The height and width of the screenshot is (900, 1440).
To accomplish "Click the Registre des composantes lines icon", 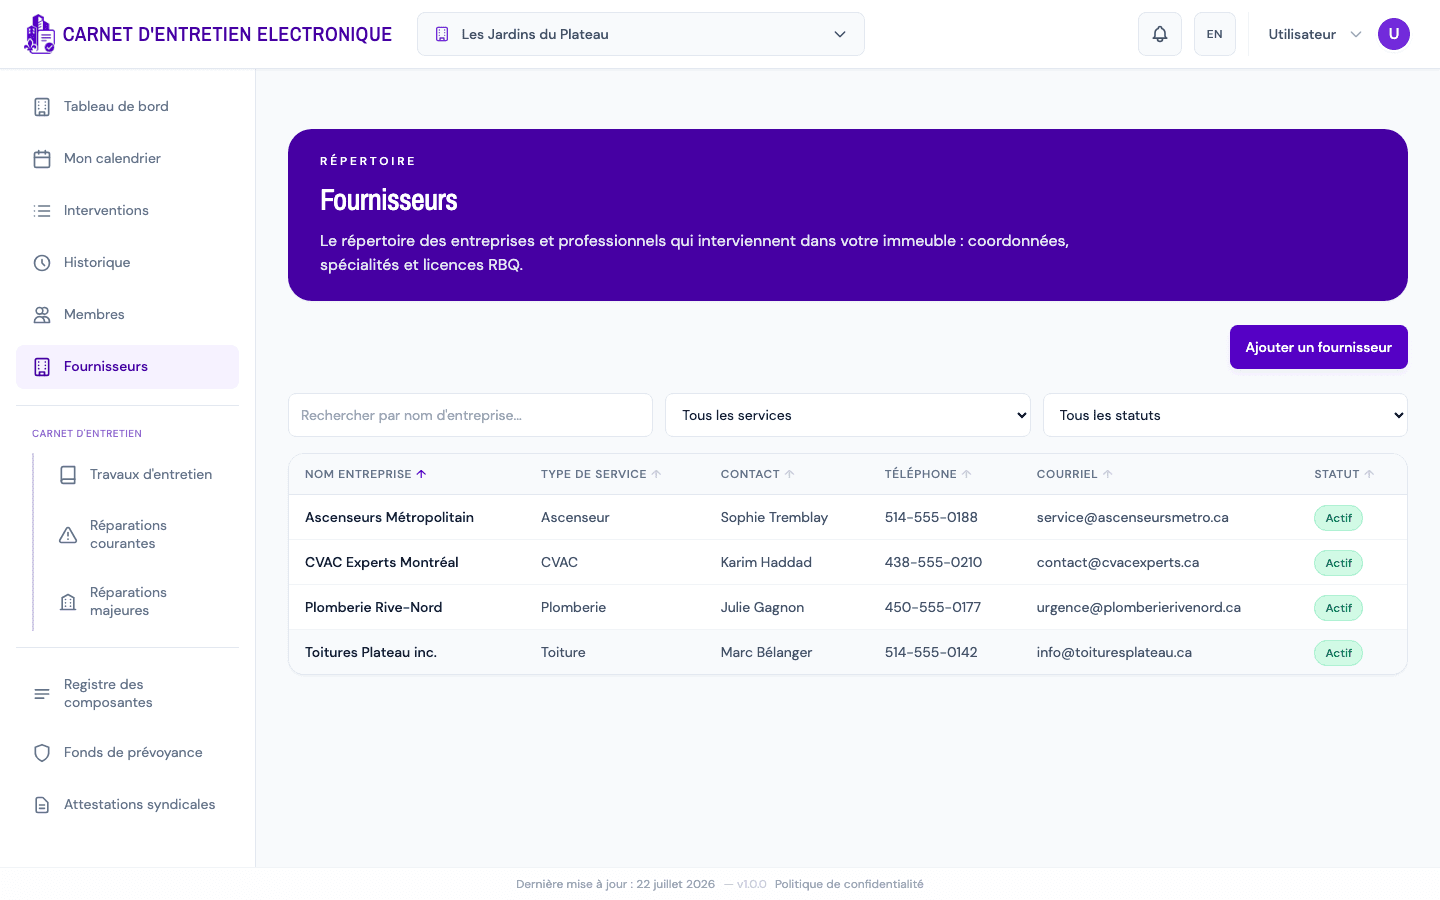I will pyautogui.click(x=42, y=694).
